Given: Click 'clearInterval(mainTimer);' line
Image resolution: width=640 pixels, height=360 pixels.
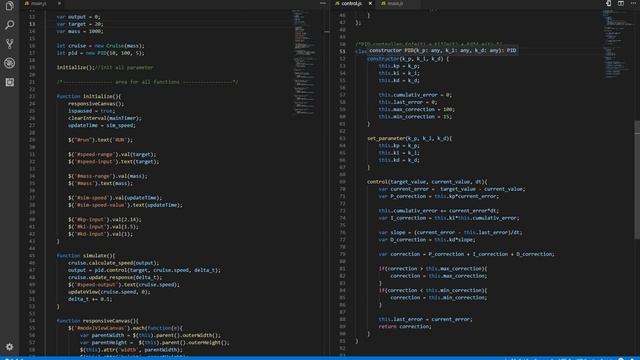Looking at the screenshot, I should pos(105,118).
